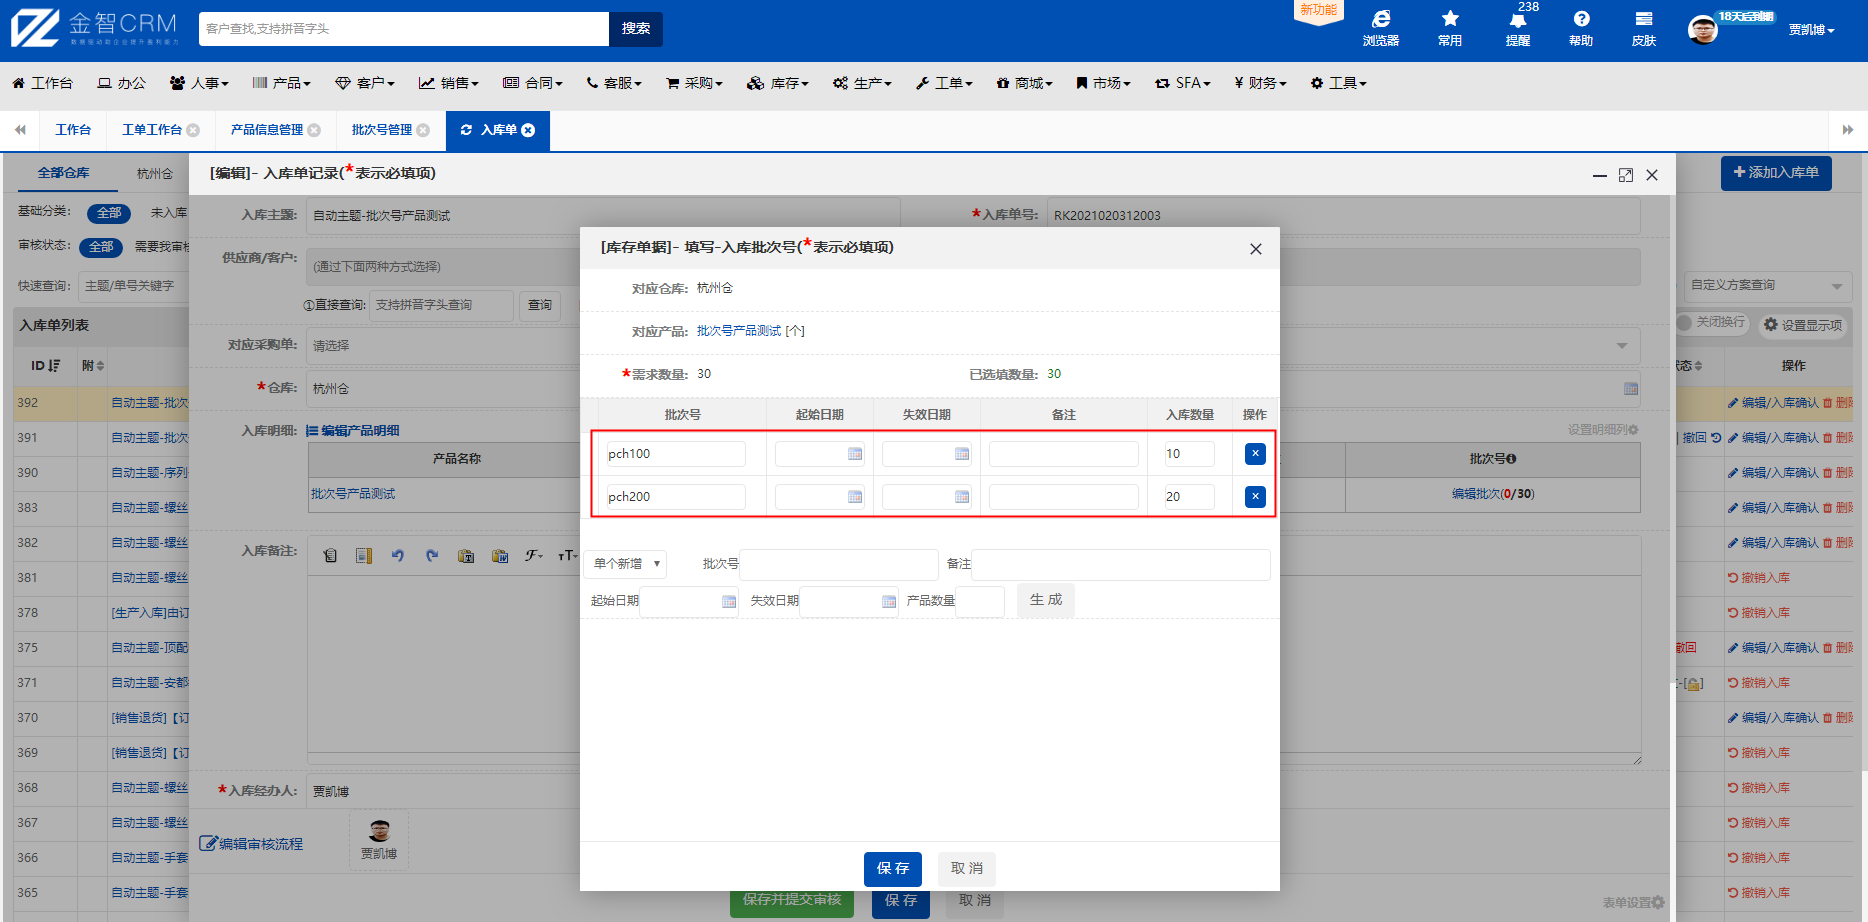Open the 新功能 badge
Viewport: 1868px width, 922px height.
[x=1319, y=11]
